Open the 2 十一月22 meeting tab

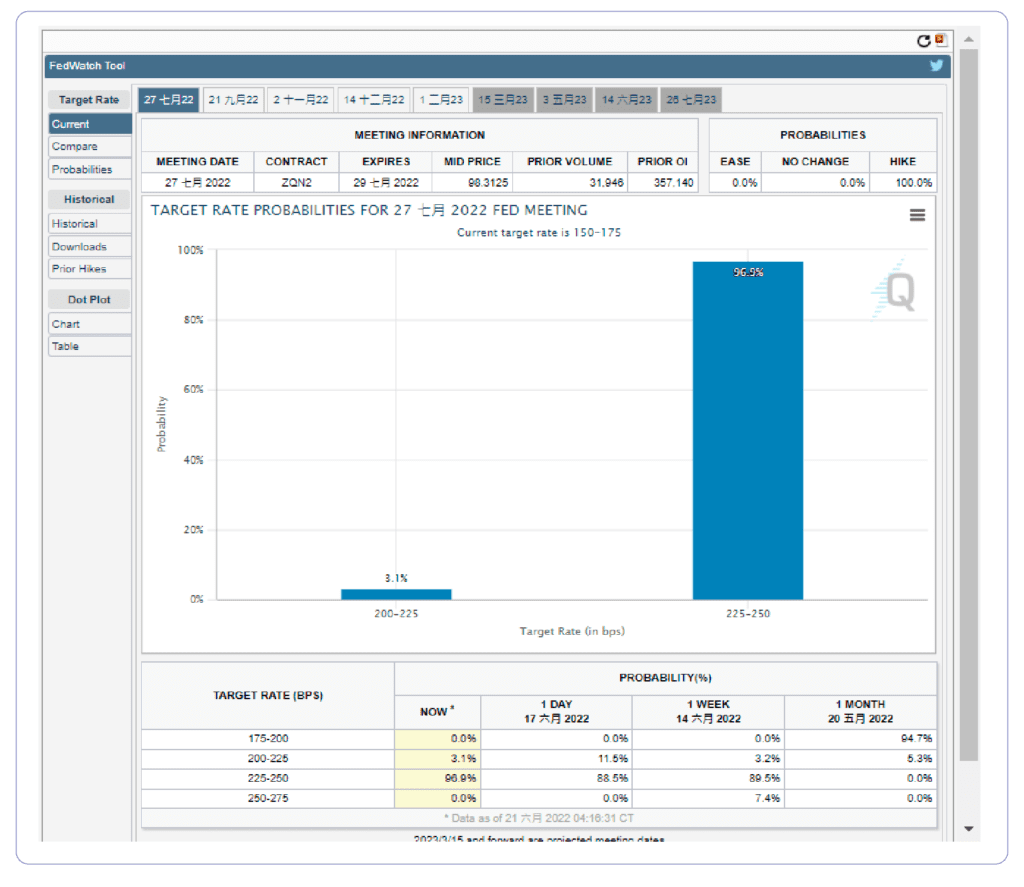click(x=300, y=100)
